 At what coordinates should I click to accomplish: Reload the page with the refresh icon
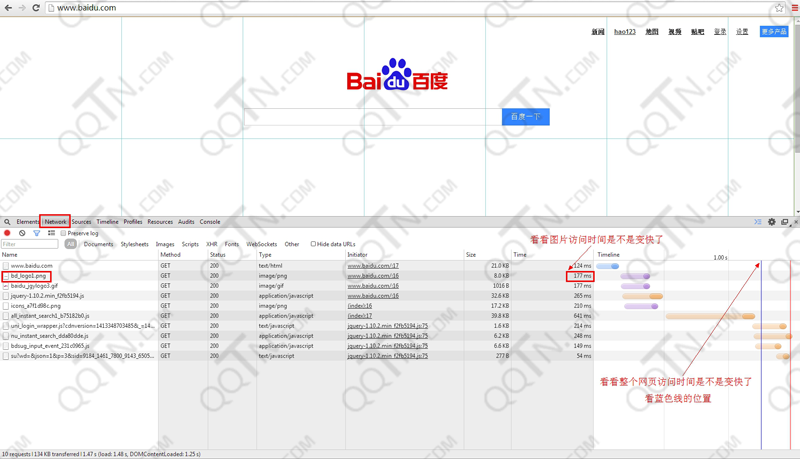coord(36,8)
